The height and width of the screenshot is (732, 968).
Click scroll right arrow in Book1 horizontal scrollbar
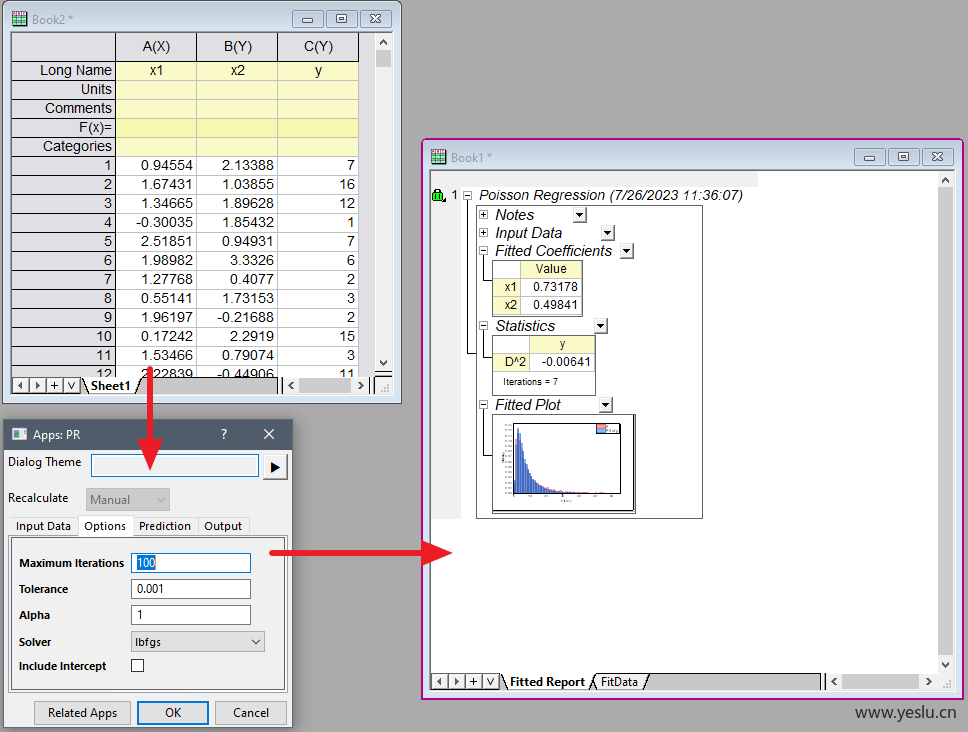pos(928,681)
